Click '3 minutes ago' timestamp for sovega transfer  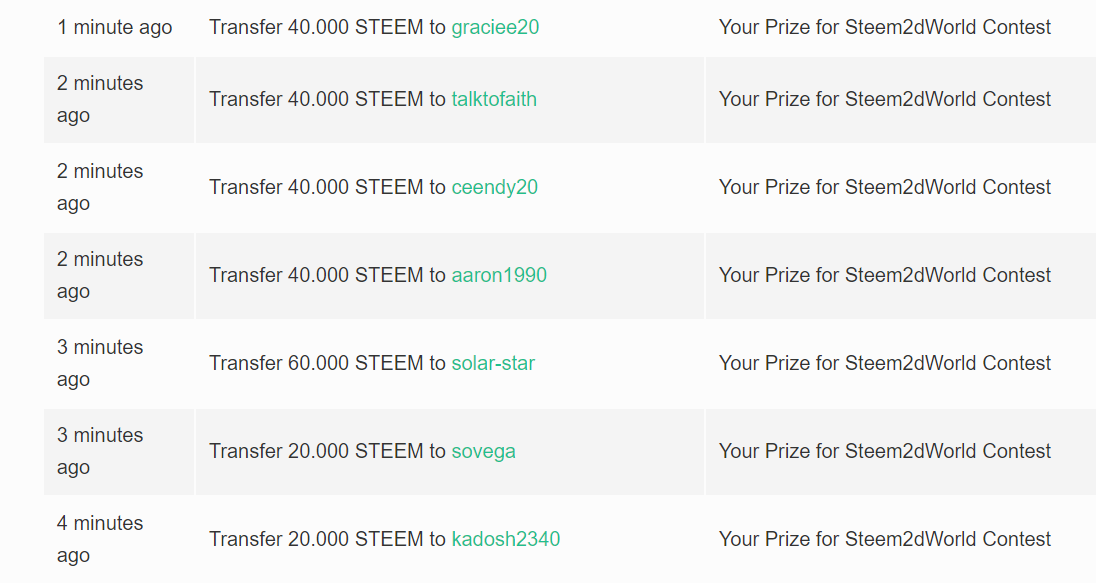pyautogui.click(x=100, y=452)
